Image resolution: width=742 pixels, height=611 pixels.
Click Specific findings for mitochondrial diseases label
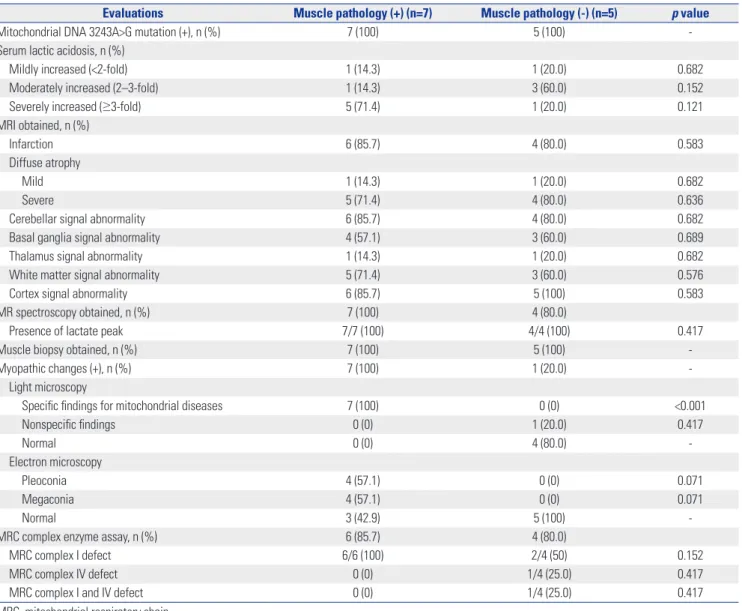tap(122, 406)
